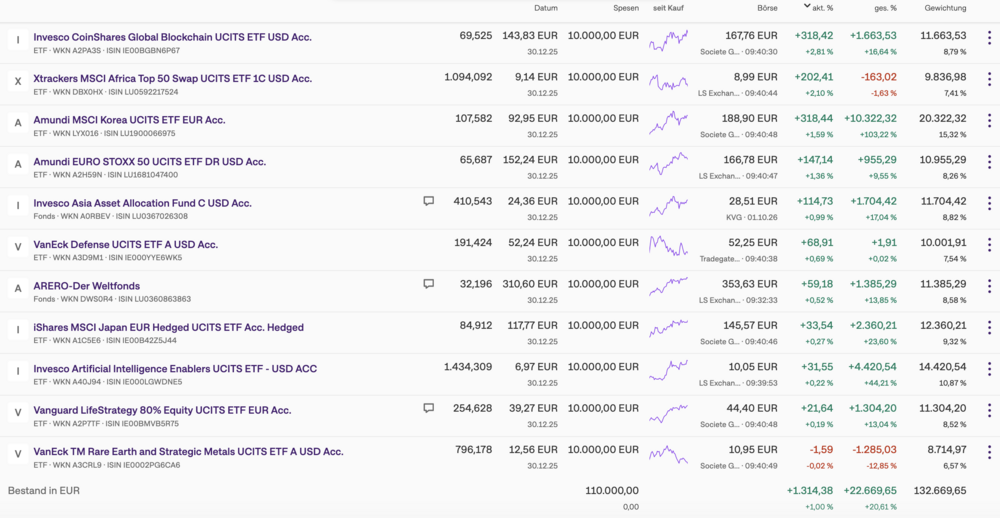Click the sparkline chart for Invesco CoinShares Blockchain

coord(668,41)
